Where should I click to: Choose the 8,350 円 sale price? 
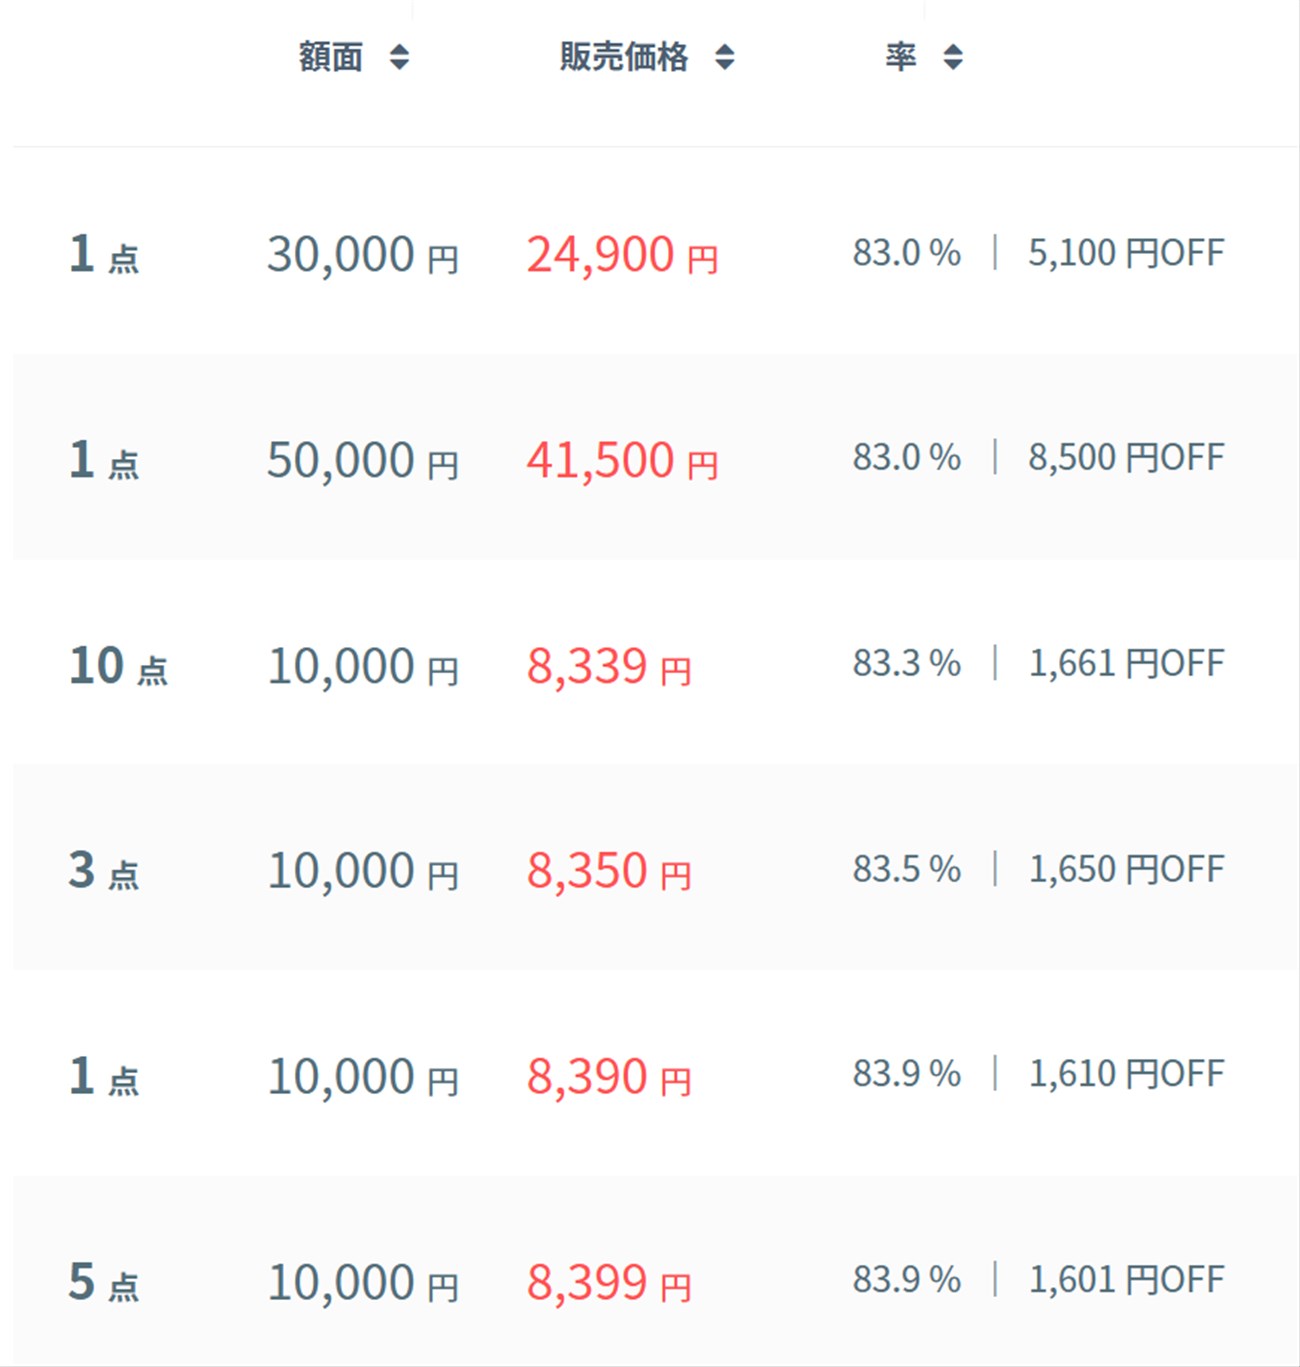(x=609, y=871)
